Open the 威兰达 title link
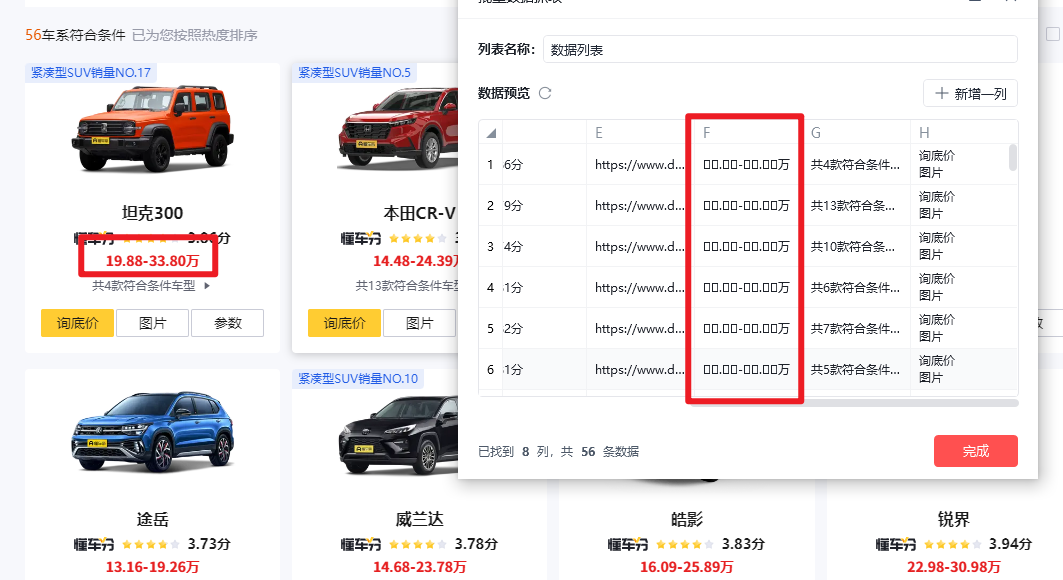 click(420, 520)
